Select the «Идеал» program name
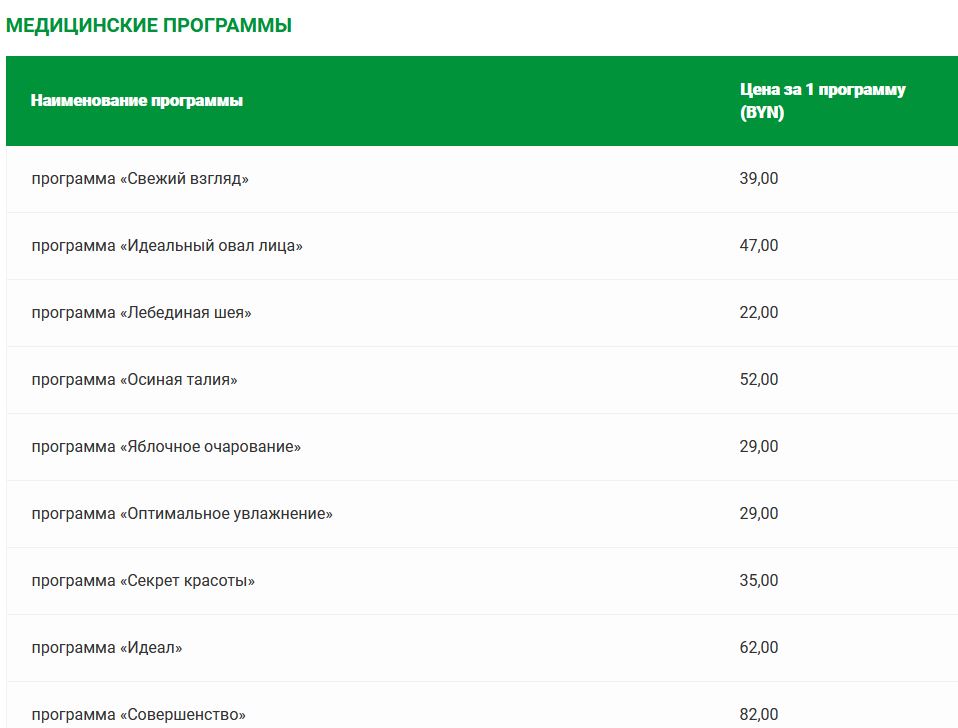The image size is (958, 728). point(107,648)
